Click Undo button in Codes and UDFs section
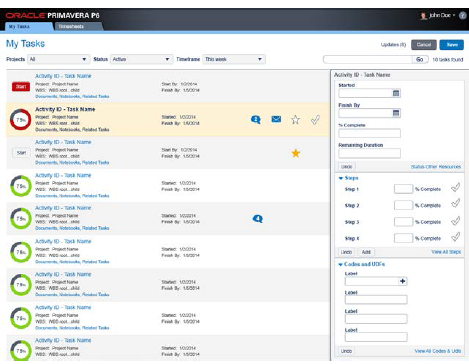 pos(346,351)
